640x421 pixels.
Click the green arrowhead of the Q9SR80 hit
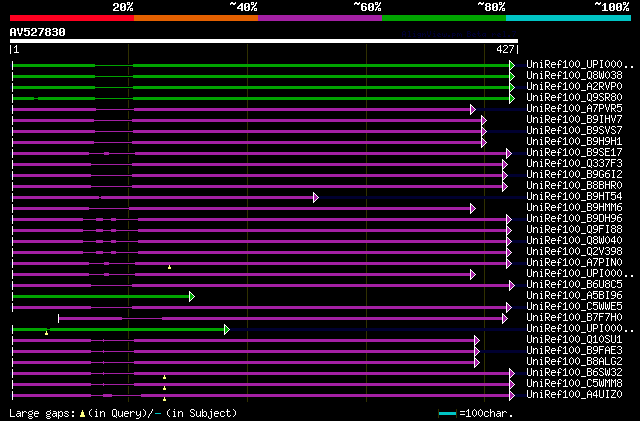pyautogui.click(x=512, y=98)
